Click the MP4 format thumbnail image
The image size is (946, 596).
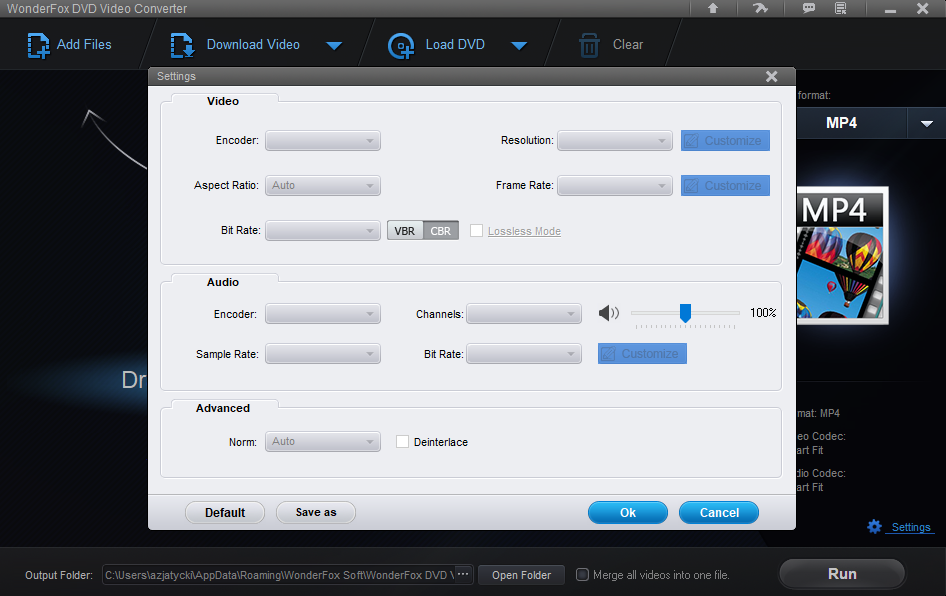(x=842, y=255)
